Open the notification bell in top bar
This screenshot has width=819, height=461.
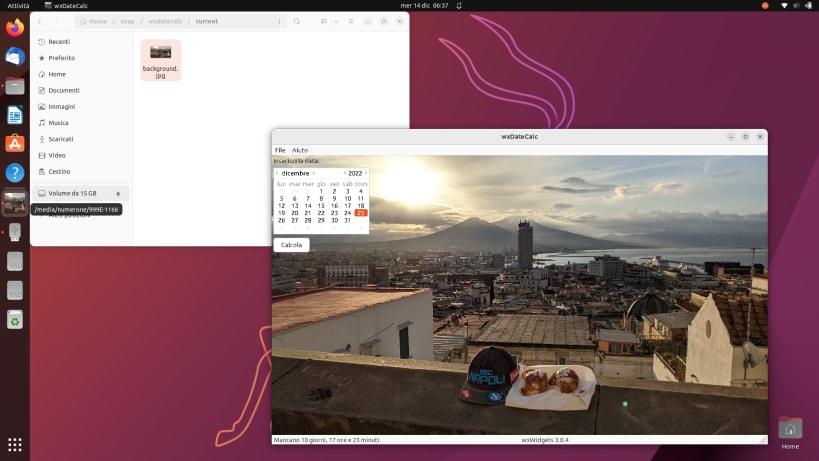(459, 6)
